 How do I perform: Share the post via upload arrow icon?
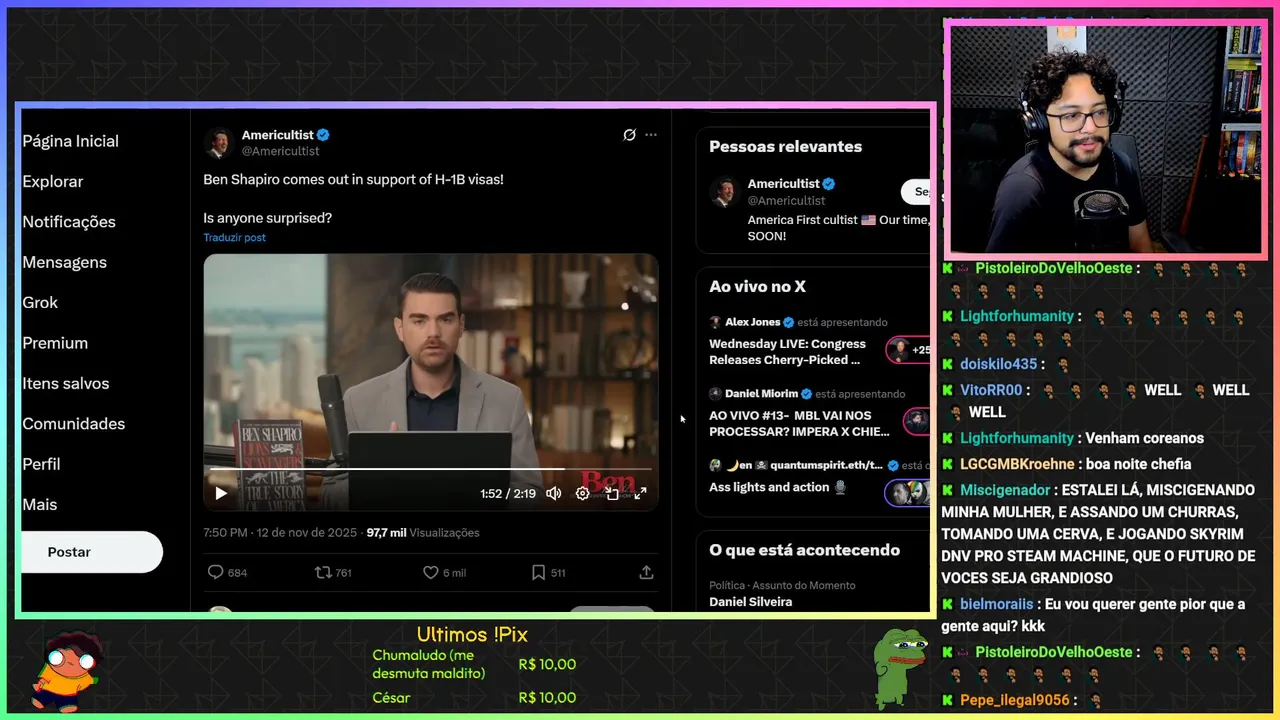pyautogui.click(x=646, y=572)
